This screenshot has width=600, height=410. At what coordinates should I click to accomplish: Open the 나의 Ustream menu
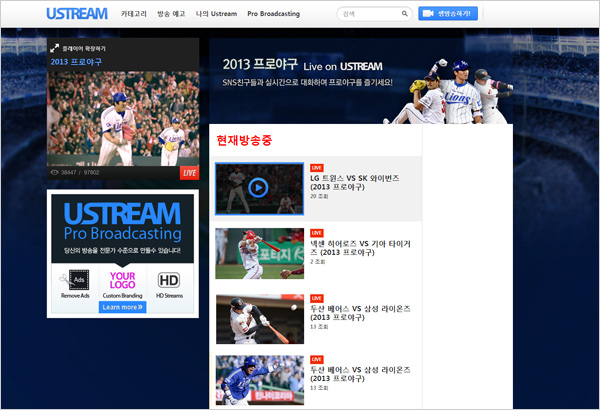[x=216, y=14]
